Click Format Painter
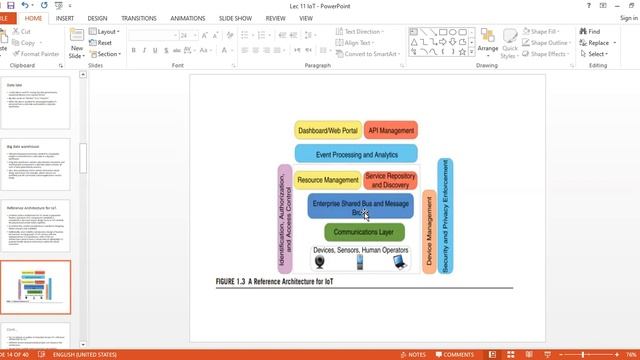This screenshot has width=640, height=360. tap(36, 54)
